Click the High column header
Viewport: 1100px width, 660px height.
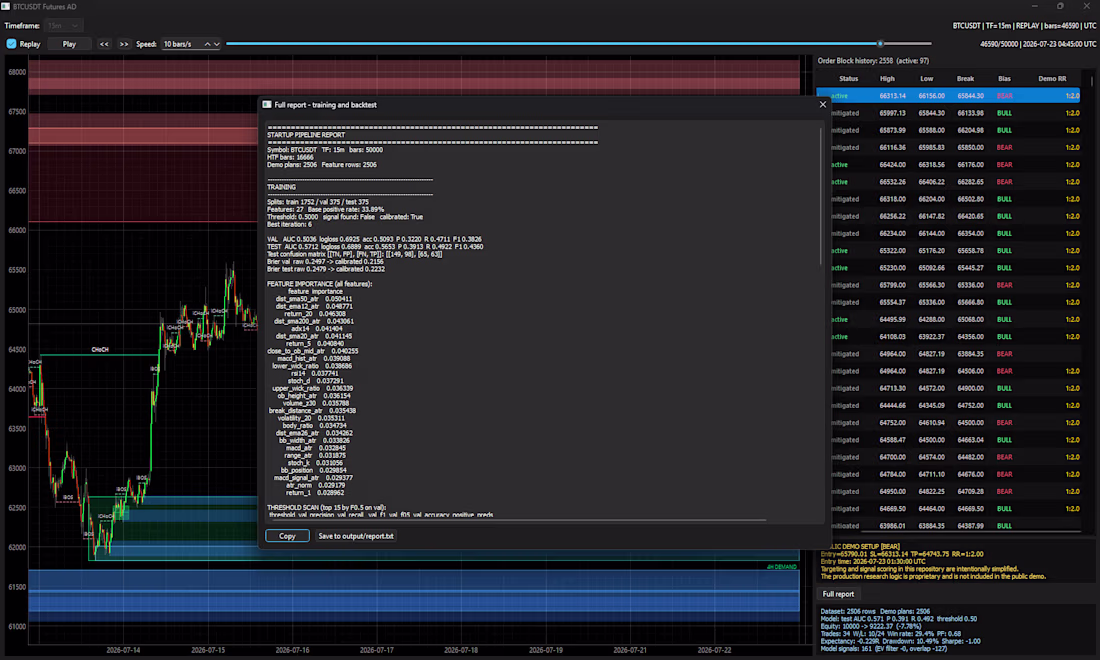coord(887,79)
